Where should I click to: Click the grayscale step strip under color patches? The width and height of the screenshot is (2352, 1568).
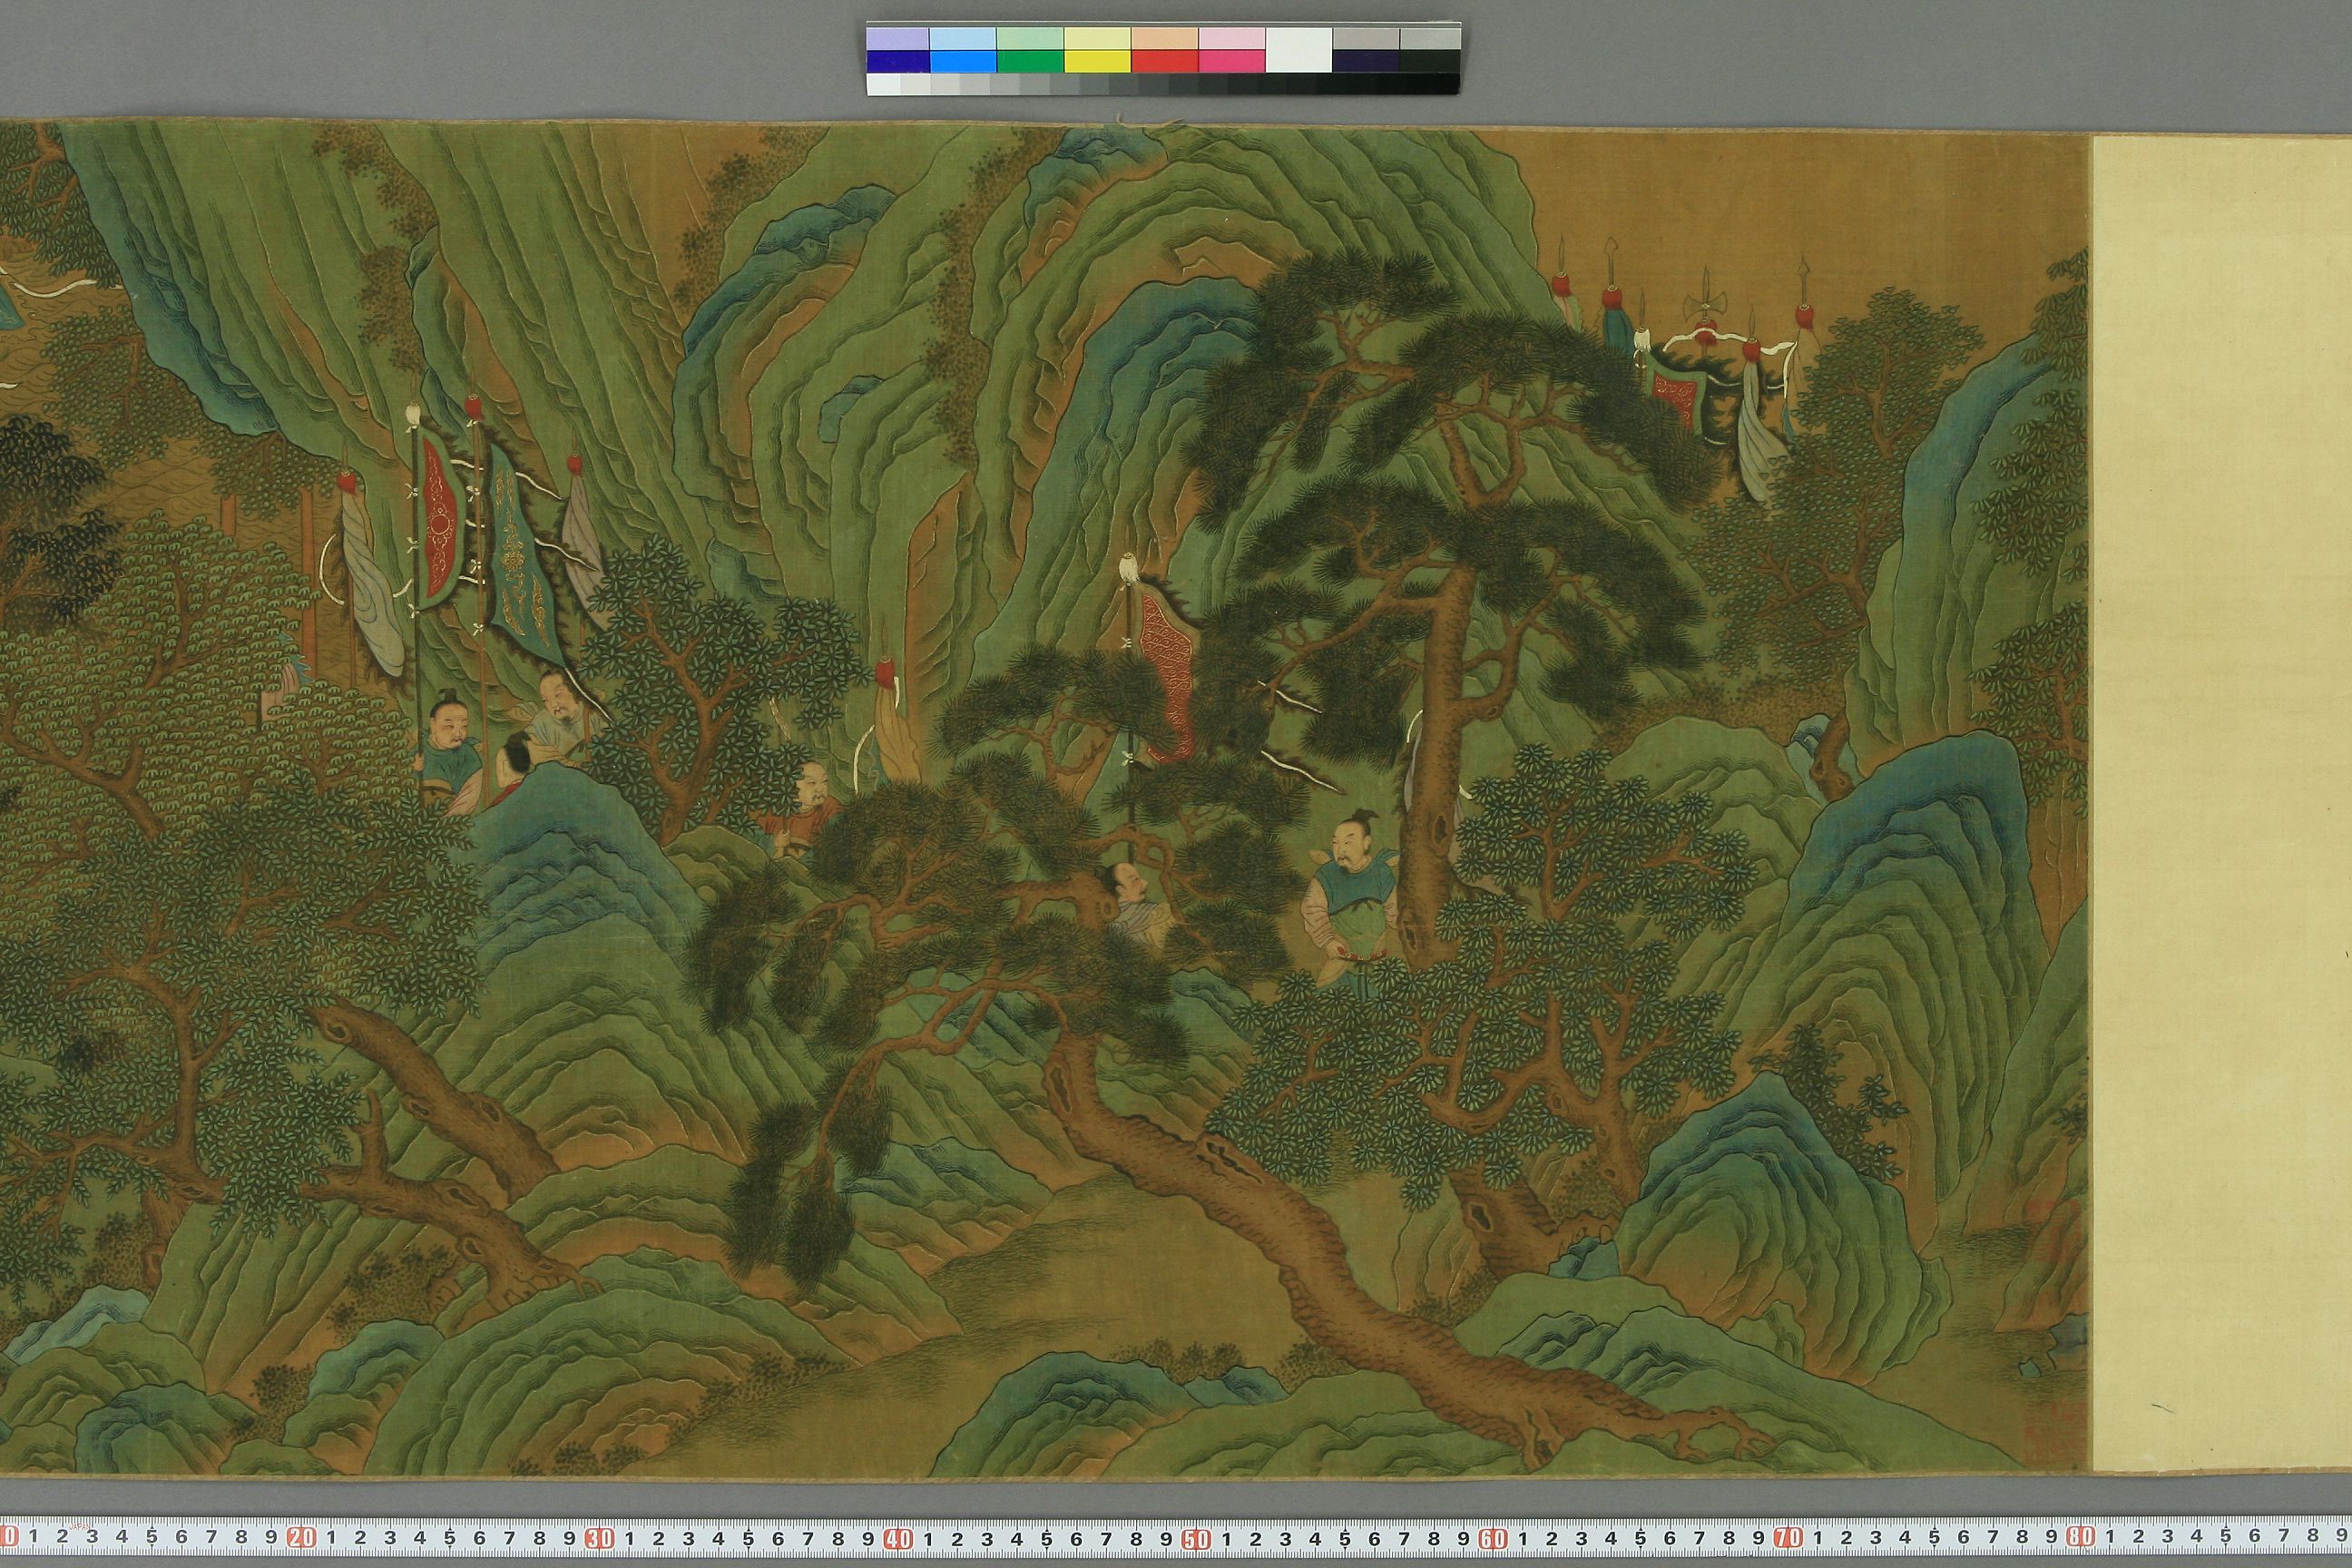pyautogui.click(x=1163, y=84)
